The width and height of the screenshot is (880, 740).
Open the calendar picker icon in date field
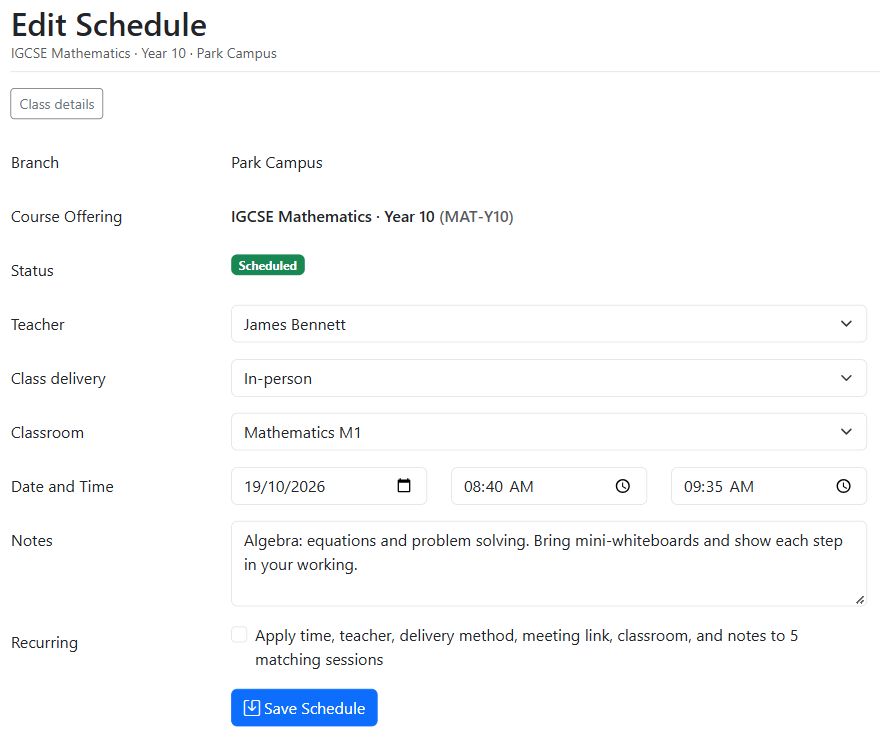(x=404, y=485)
